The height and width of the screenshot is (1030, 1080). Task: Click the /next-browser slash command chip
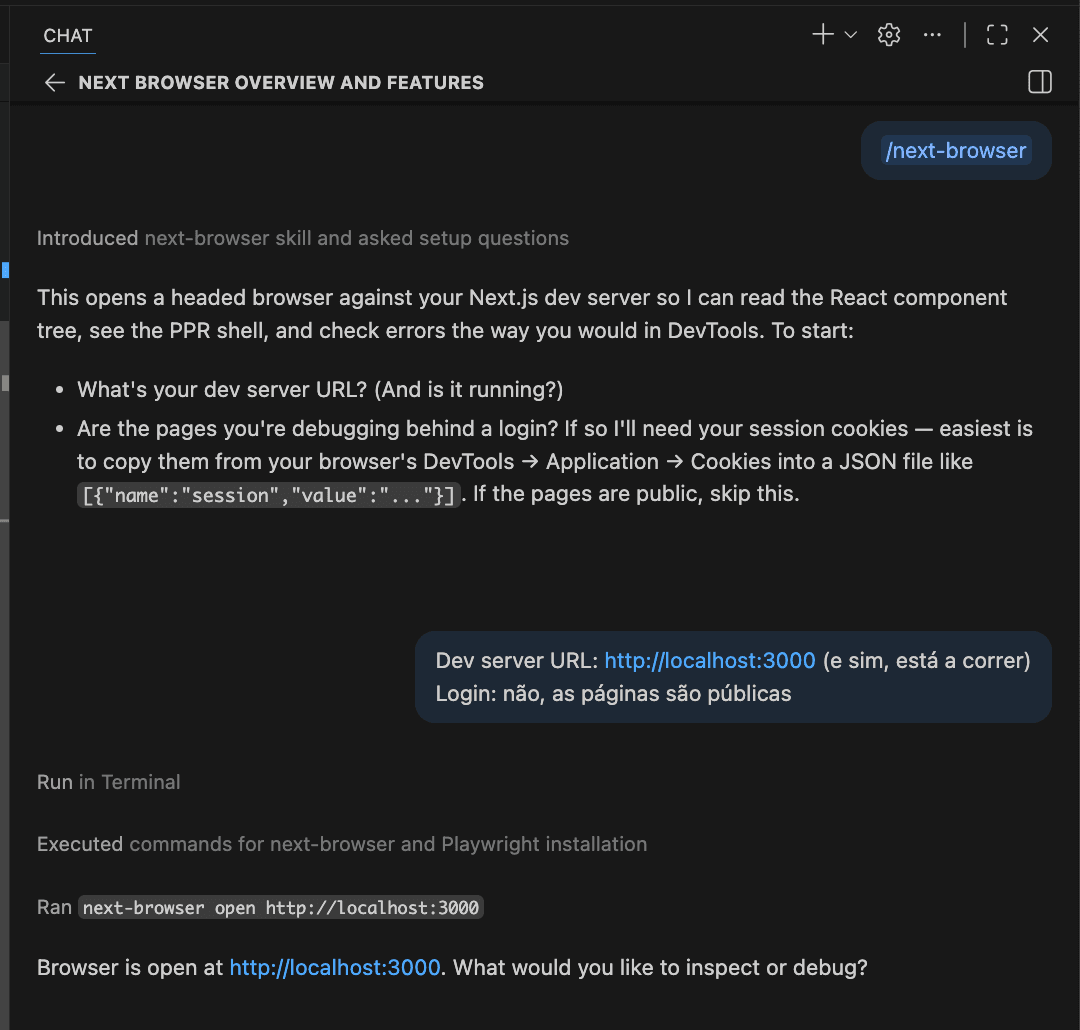(956, 151)
